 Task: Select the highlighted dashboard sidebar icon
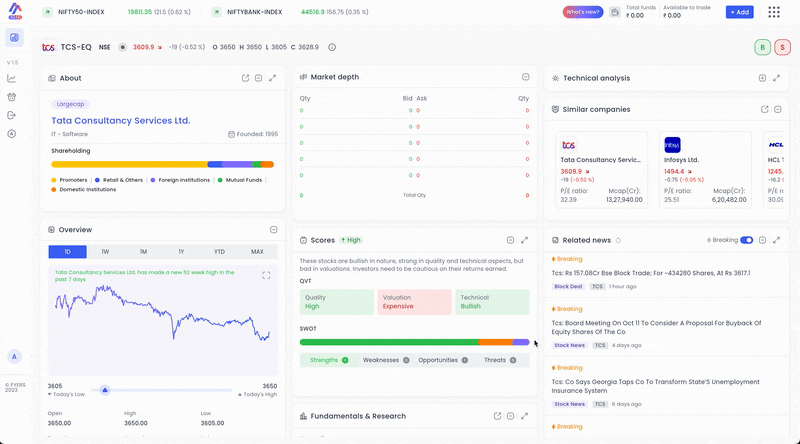point(14,38)
